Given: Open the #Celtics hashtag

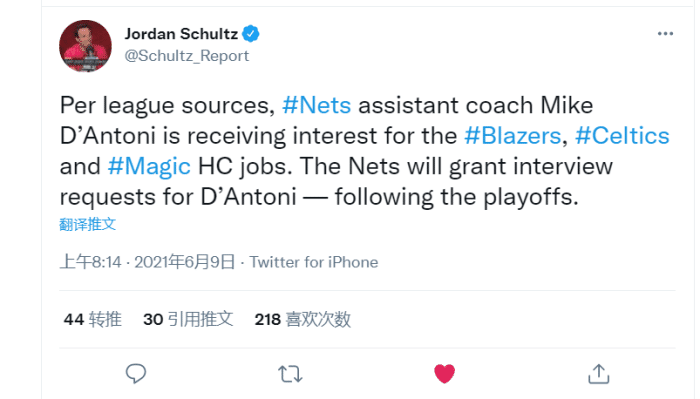Looking at the screenshot, I should coord(622,136).
